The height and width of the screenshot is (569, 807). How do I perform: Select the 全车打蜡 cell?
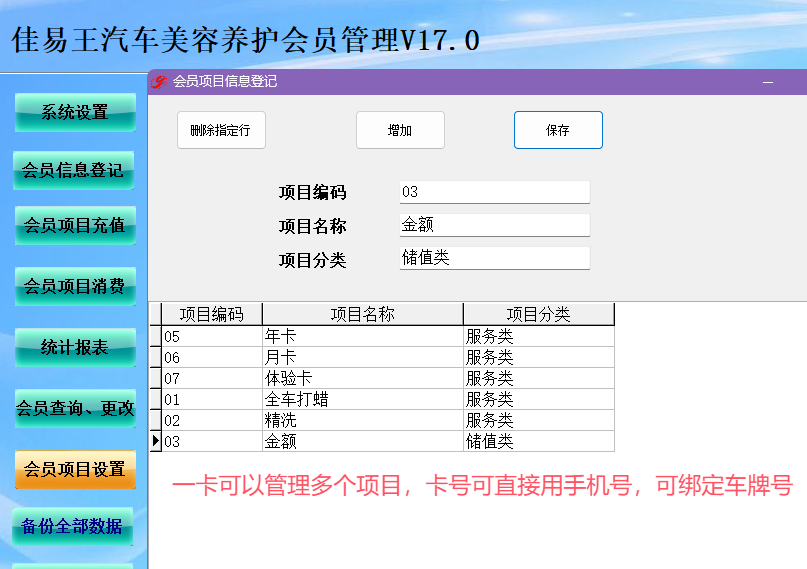(363, 399)
